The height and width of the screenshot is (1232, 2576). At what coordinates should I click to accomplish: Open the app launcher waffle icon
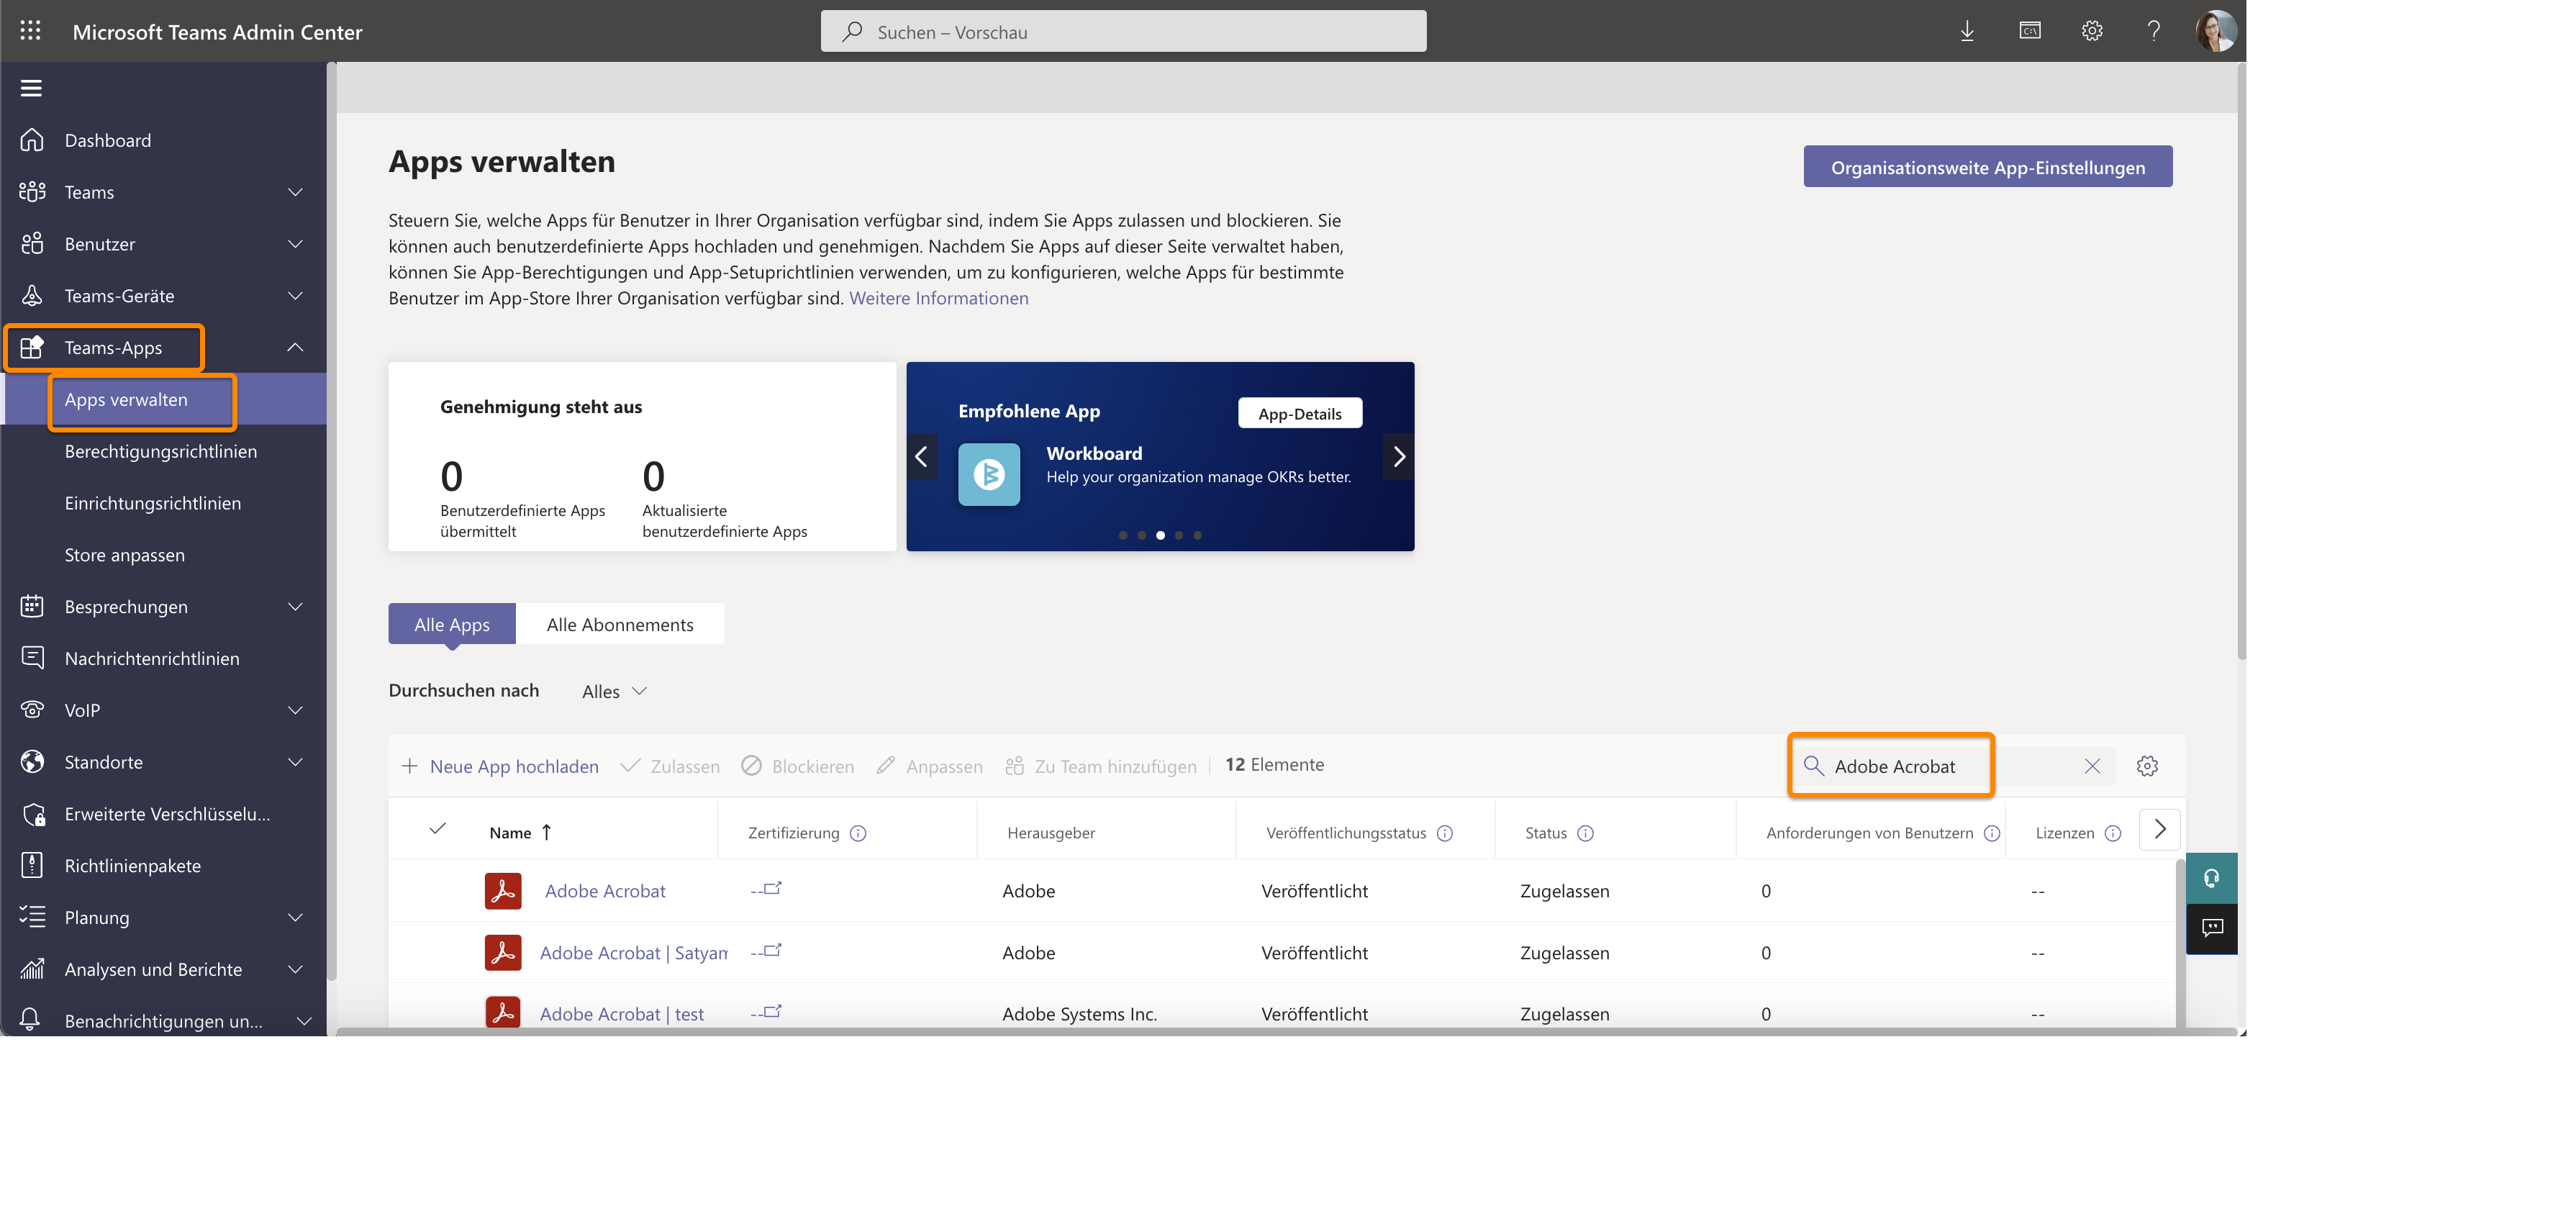pyautogui.click(x=30, y=31)
